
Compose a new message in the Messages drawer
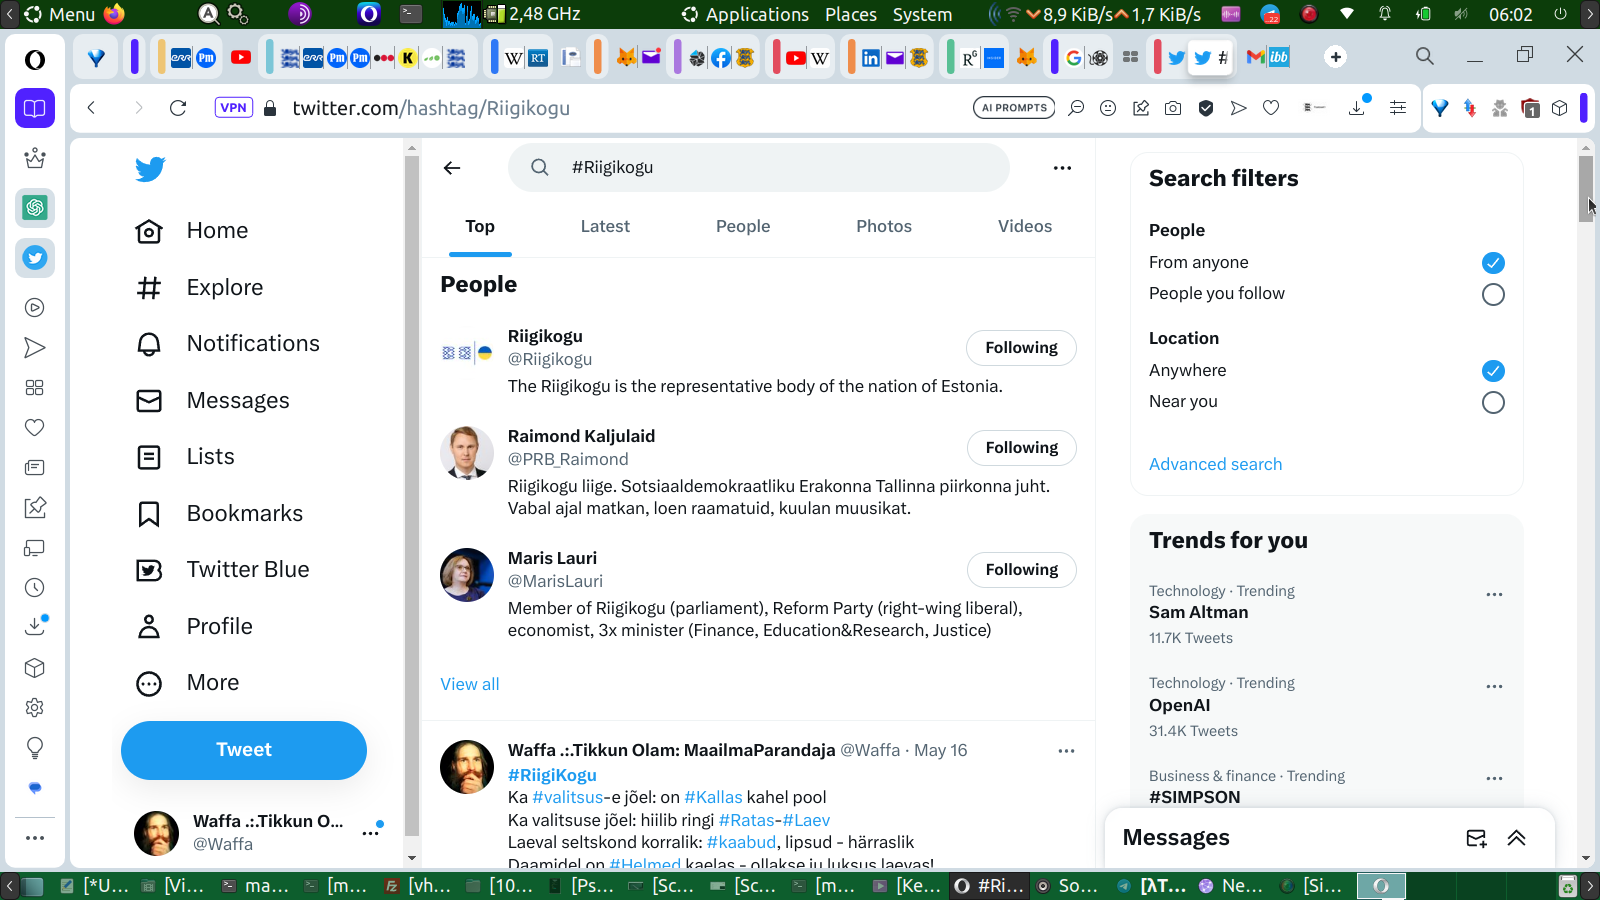[x=1476, y=838]
